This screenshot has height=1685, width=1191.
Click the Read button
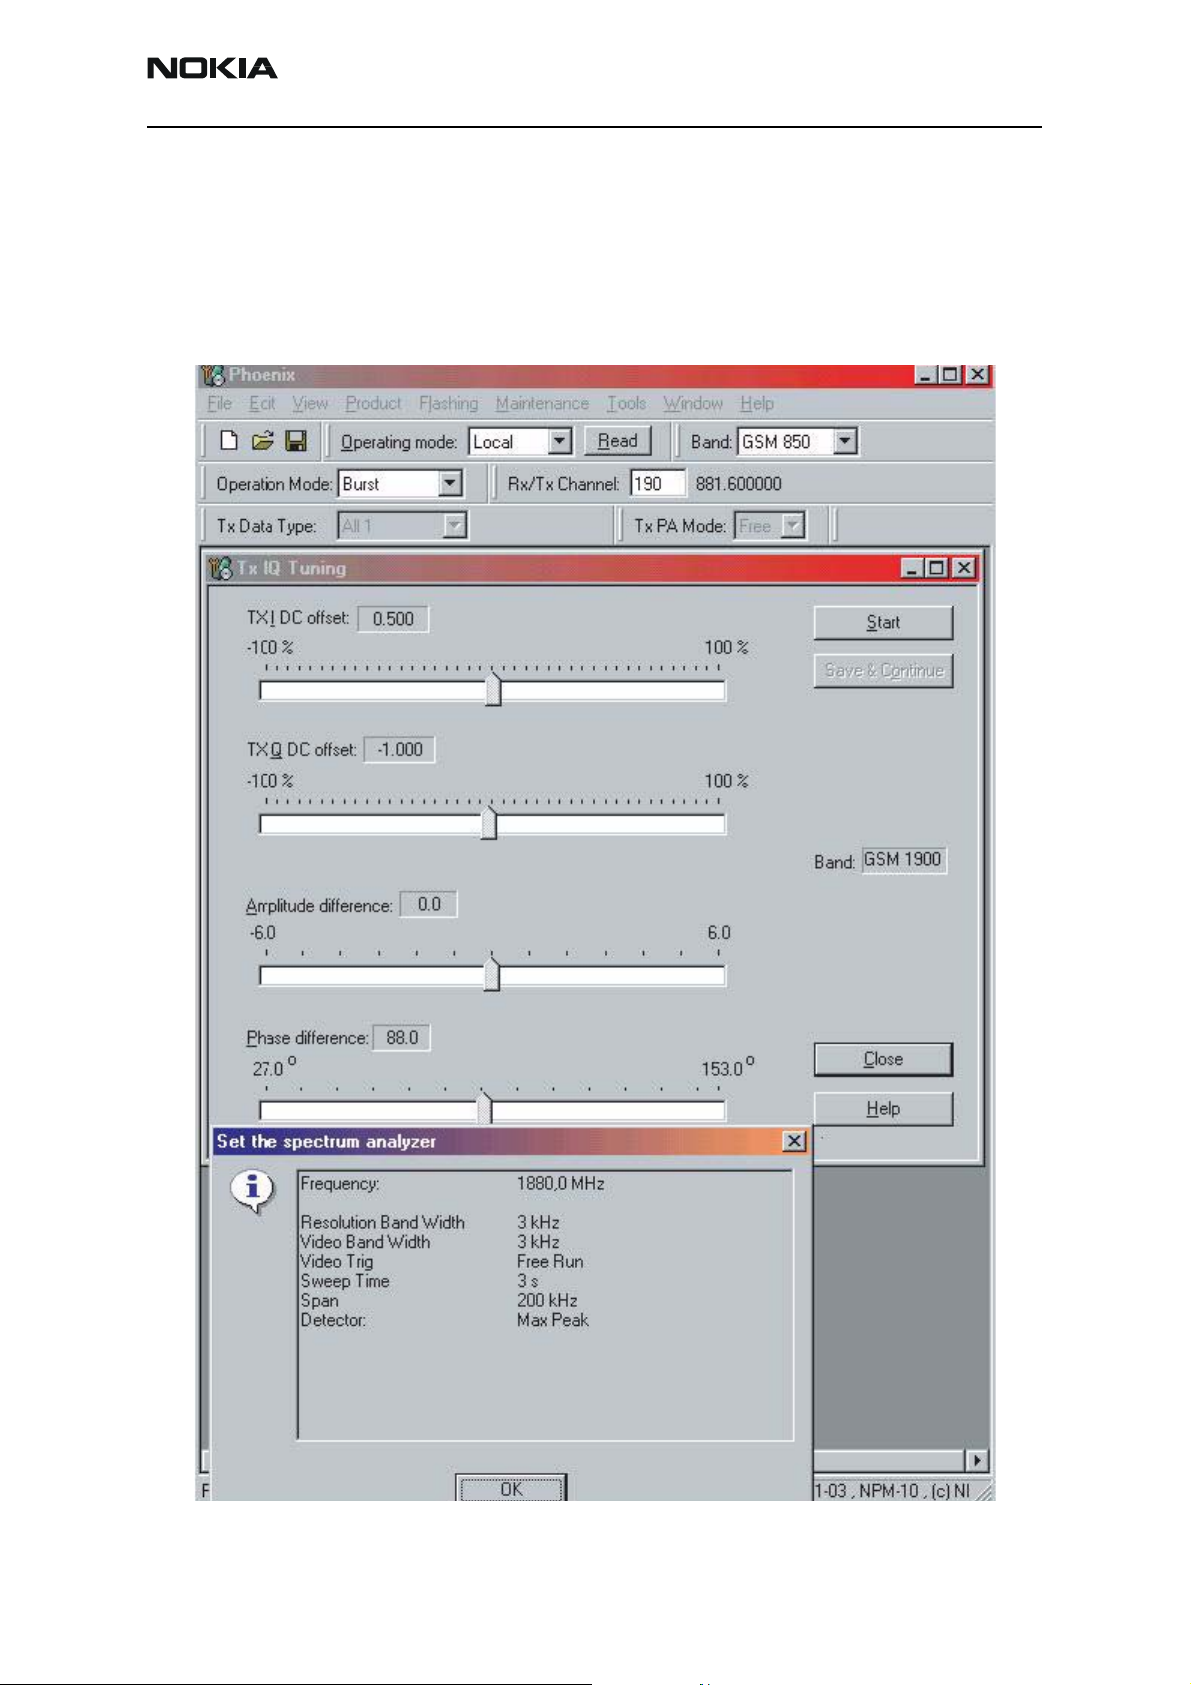tap(618, 441)
